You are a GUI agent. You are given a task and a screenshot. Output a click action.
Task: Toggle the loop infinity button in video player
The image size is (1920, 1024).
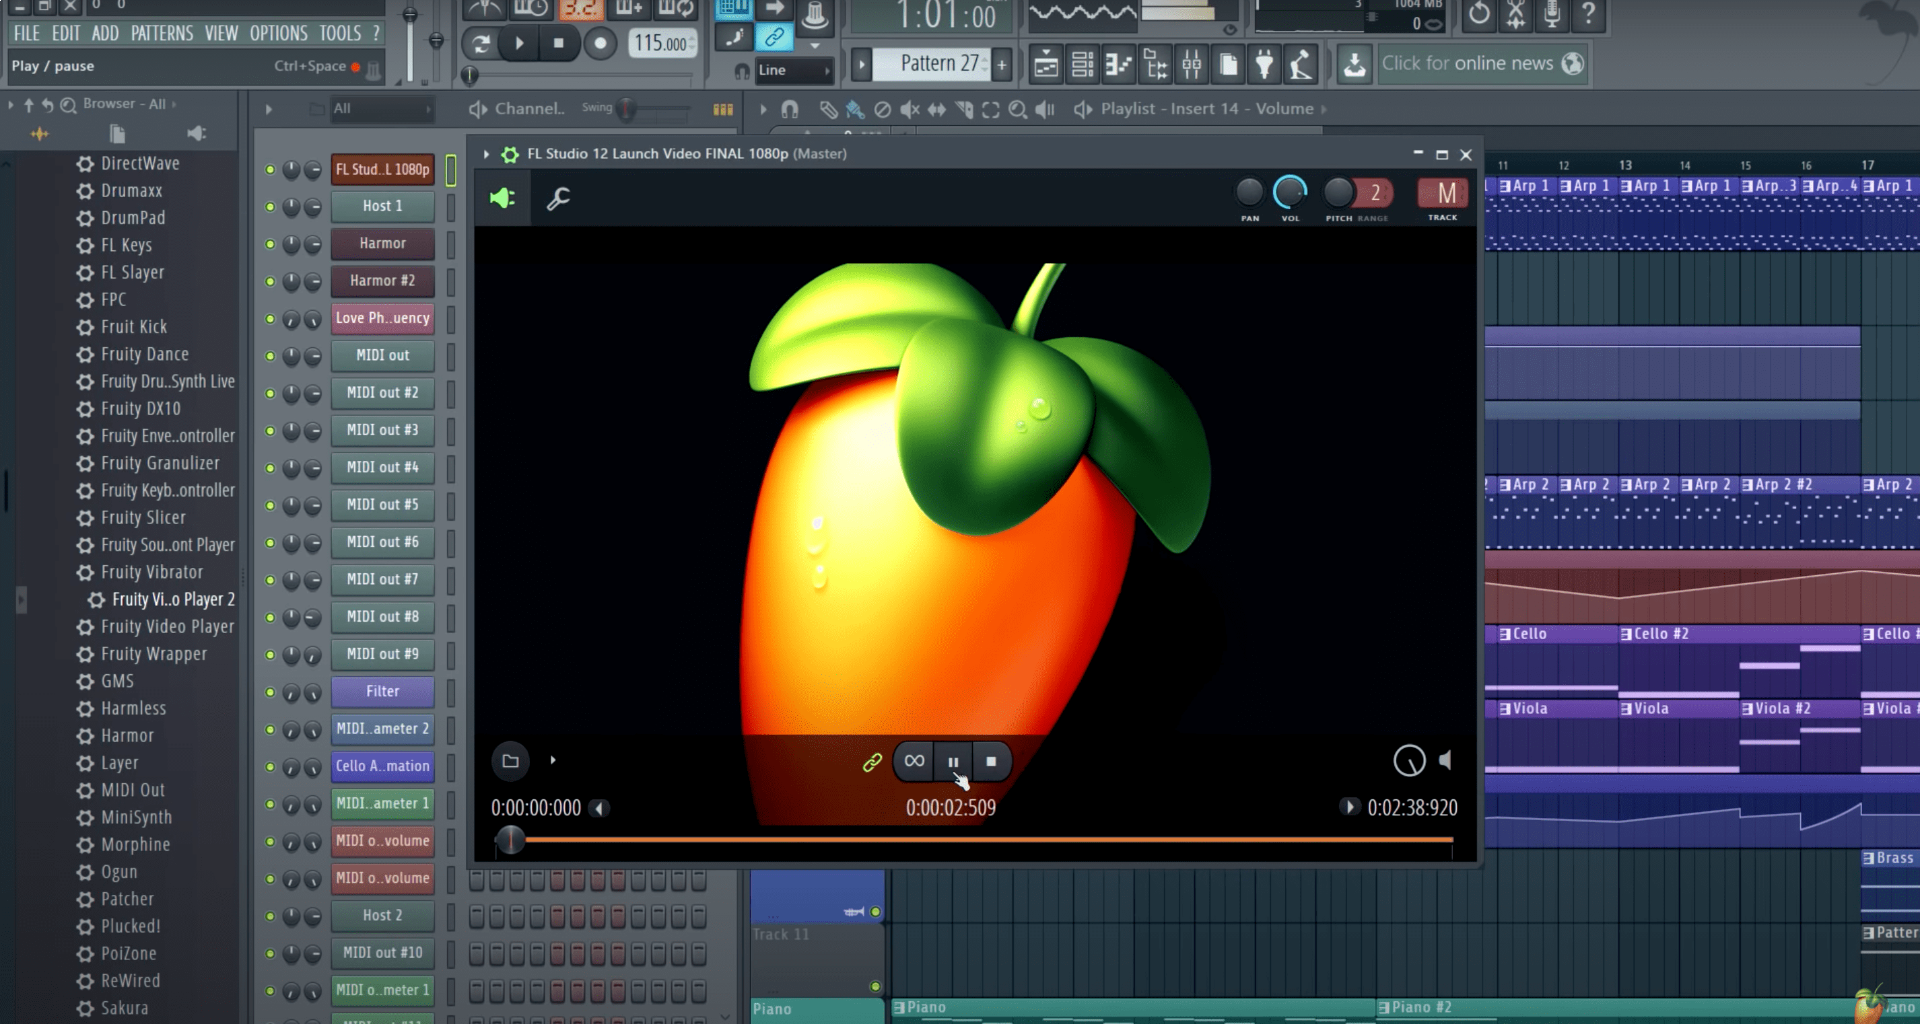[914, 761]
